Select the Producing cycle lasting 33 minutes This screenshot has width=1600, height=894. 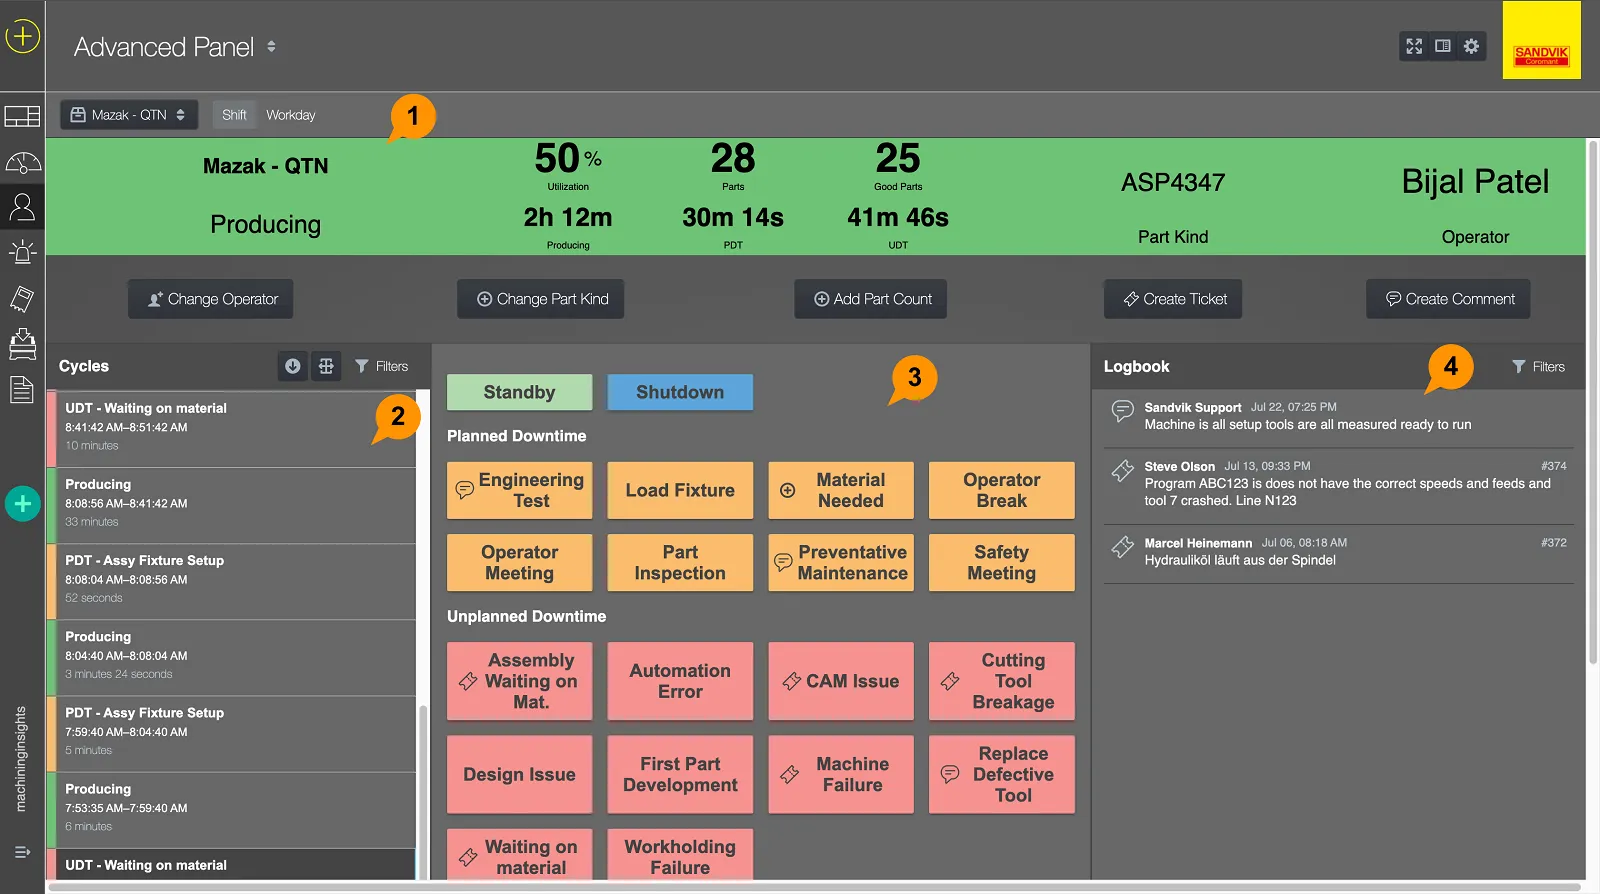[x=232, y=504]
